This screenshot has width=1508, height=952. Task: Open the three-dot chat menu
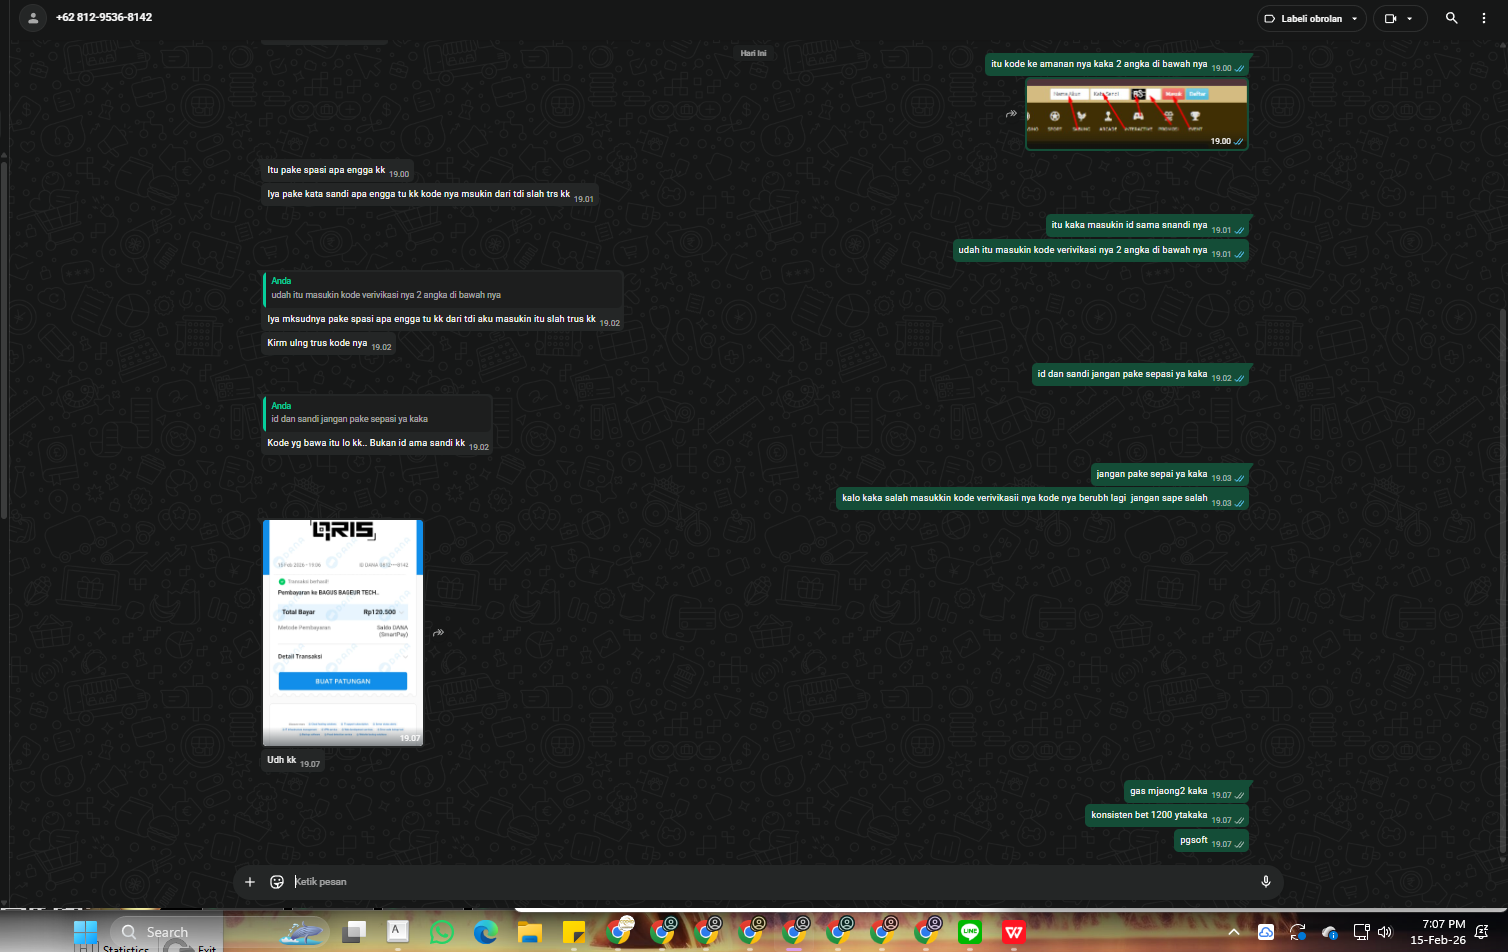point(1484,18)
